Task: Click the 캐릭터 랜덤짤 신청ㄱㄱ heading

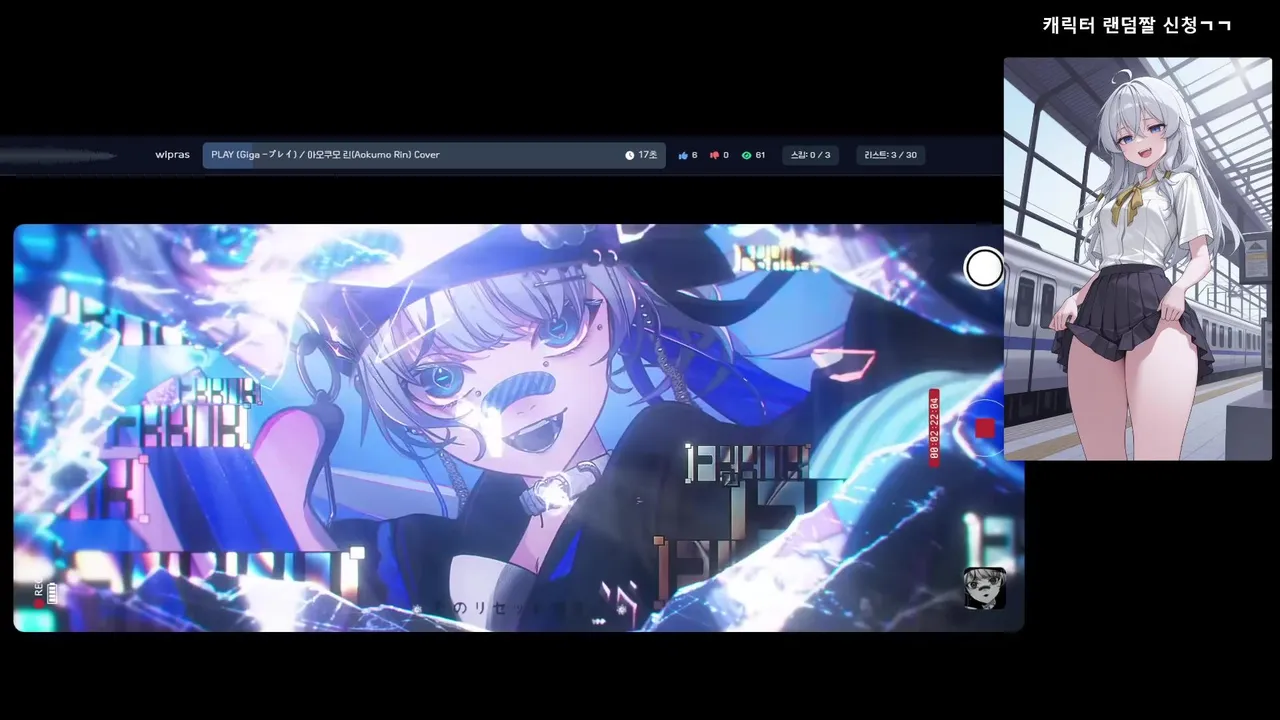Action: pyautogui.click(x=1137, y=25)
